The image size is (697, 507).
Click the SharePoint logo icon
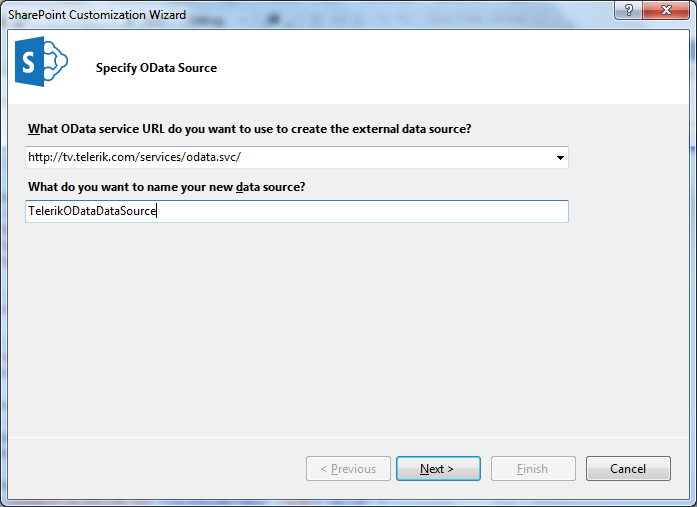pos(41,61)
